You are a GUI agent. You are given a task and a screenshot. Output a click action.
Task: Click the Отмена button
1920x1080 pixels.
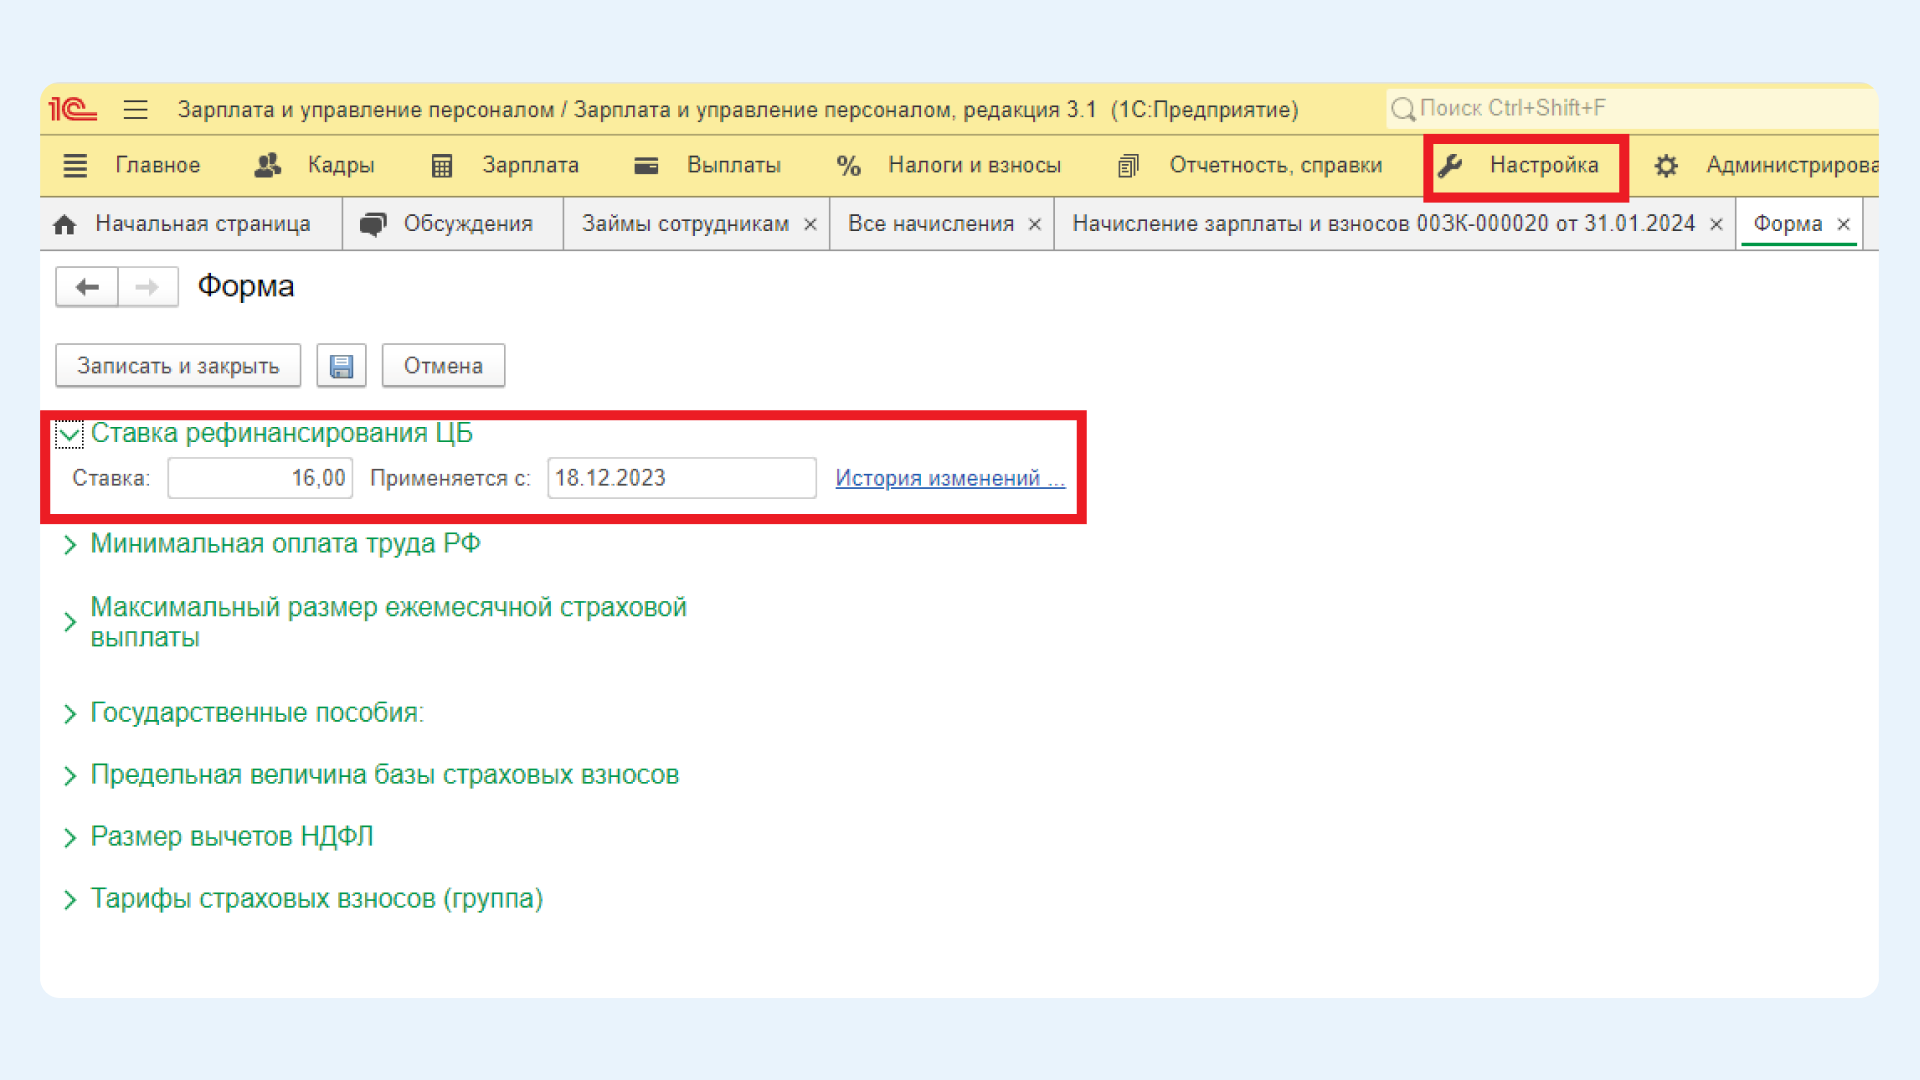pos(443,366)
